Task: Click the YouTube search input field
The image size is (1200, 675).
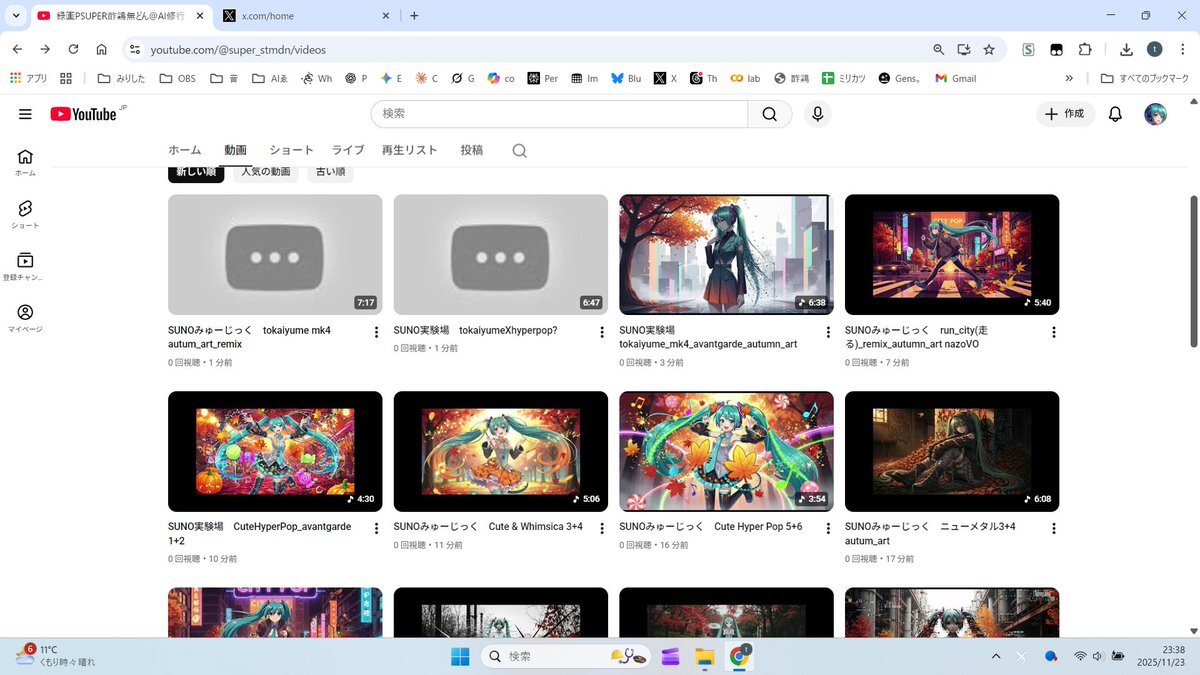Action: click(560, 114)
